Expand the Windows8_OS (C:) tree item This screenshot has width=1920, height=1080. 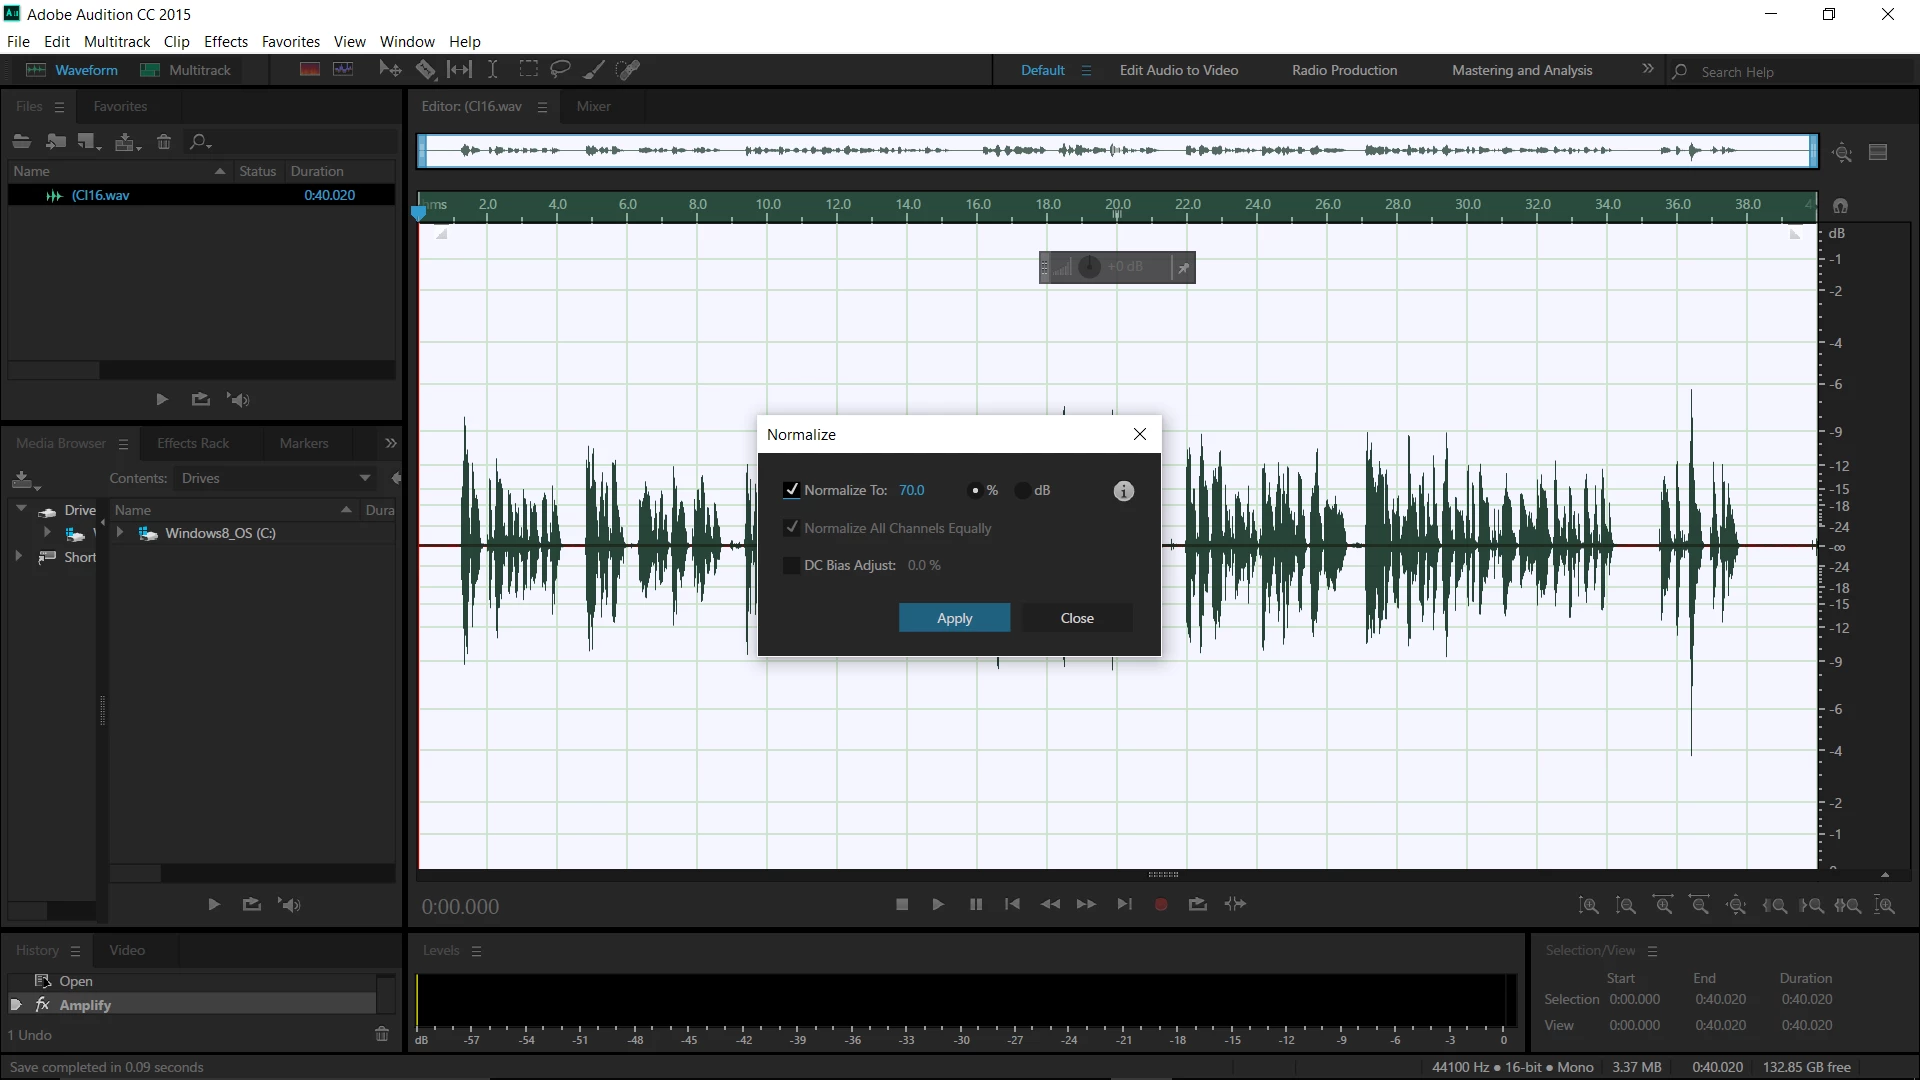[120, 533]
